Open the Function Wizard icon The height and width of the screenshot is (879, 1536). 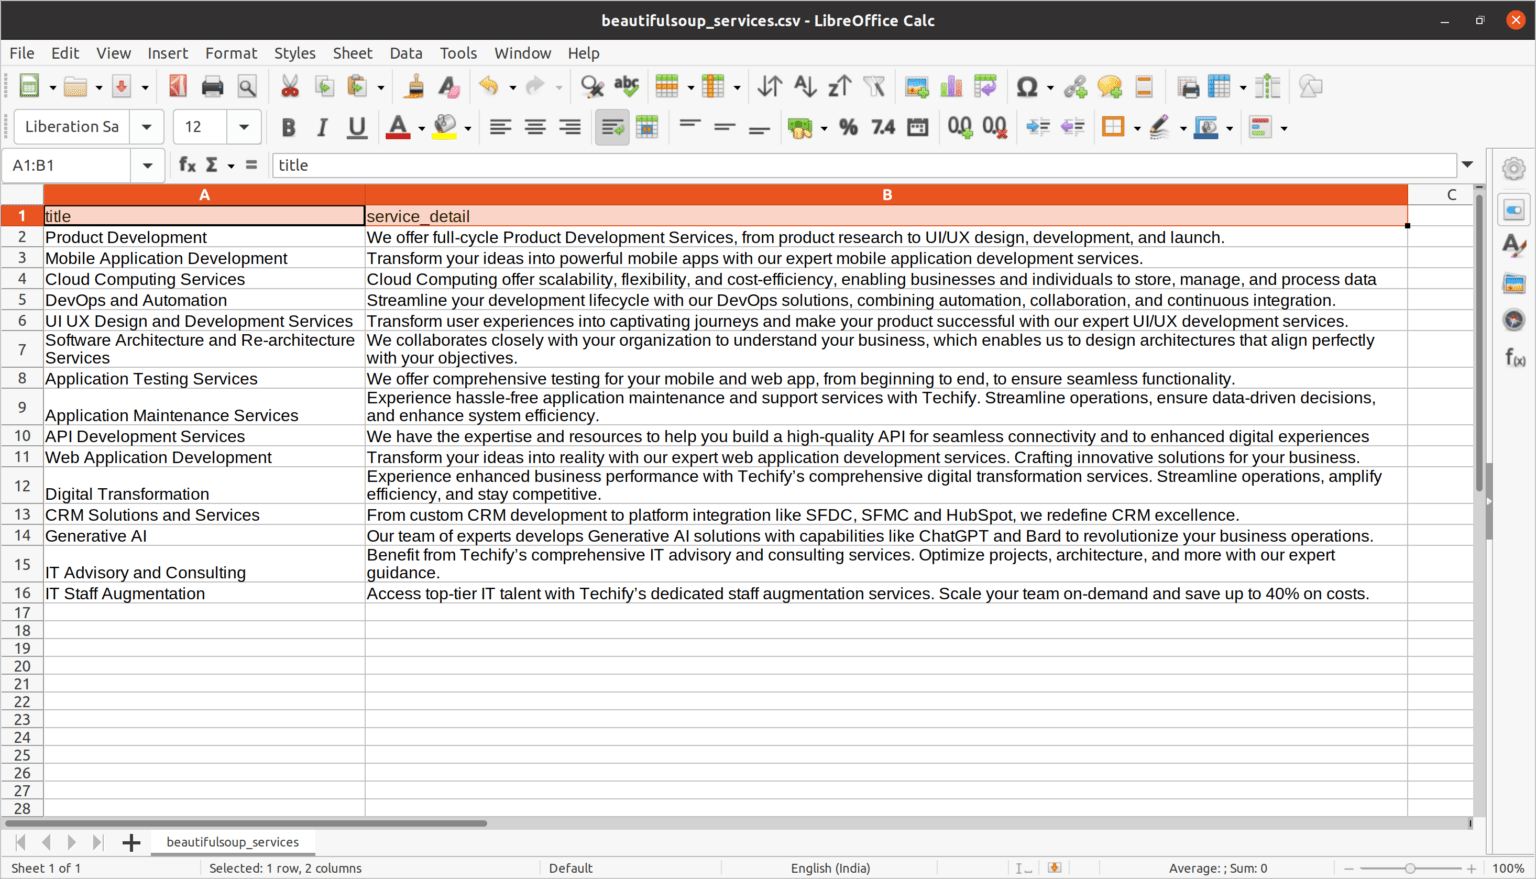[x=187, y=165]
